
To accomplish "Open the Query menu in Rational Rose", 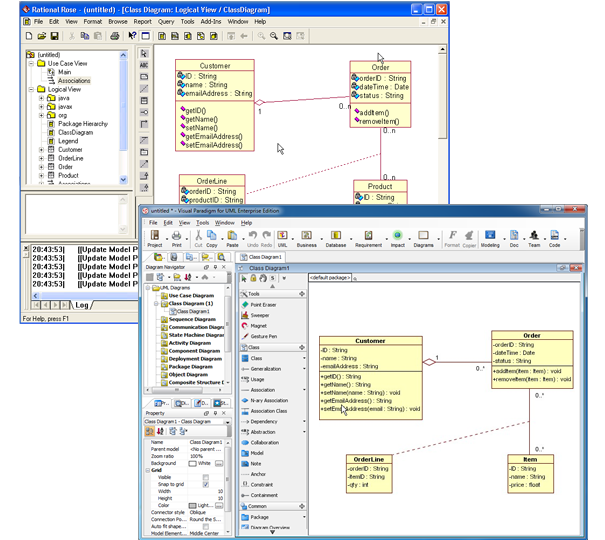I will pos(166,22).
